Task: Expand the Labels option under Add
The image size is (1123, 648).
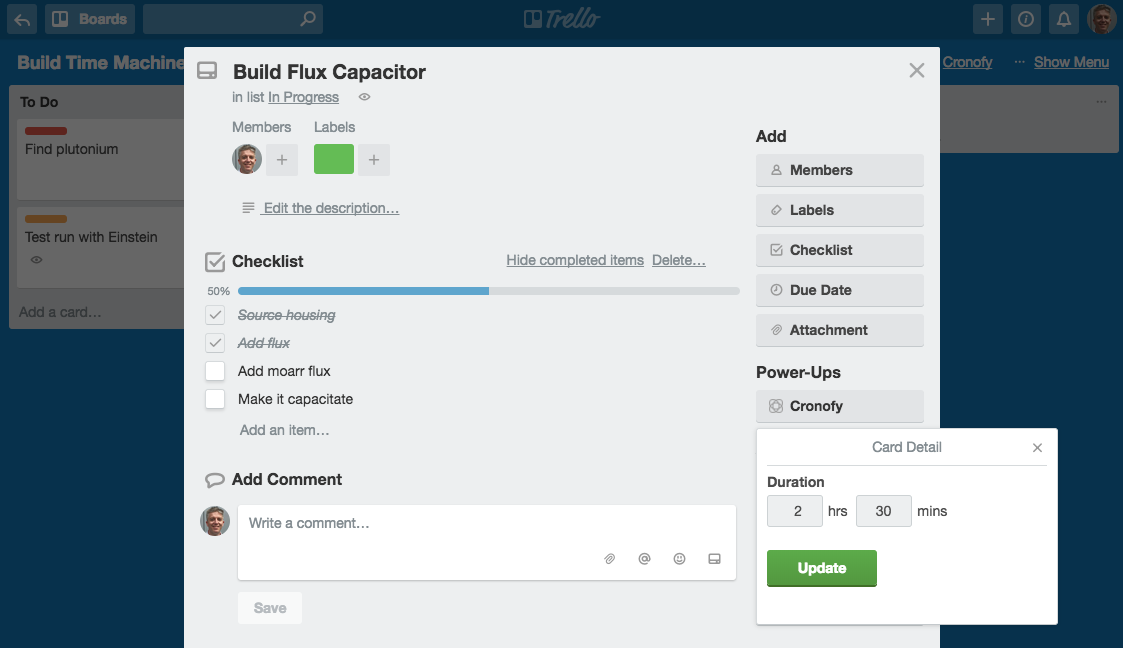Action: click(839, 210)
